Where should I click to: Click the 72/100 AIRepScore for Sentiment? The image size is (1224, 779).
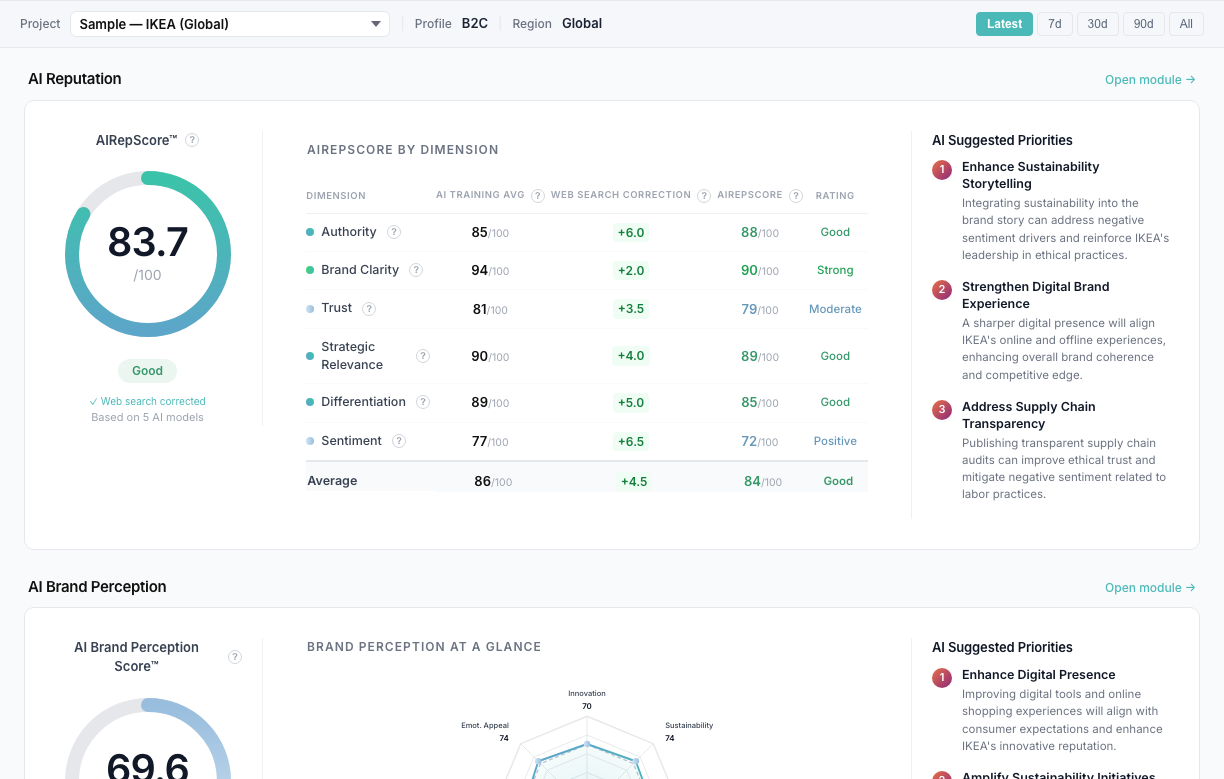760,441
